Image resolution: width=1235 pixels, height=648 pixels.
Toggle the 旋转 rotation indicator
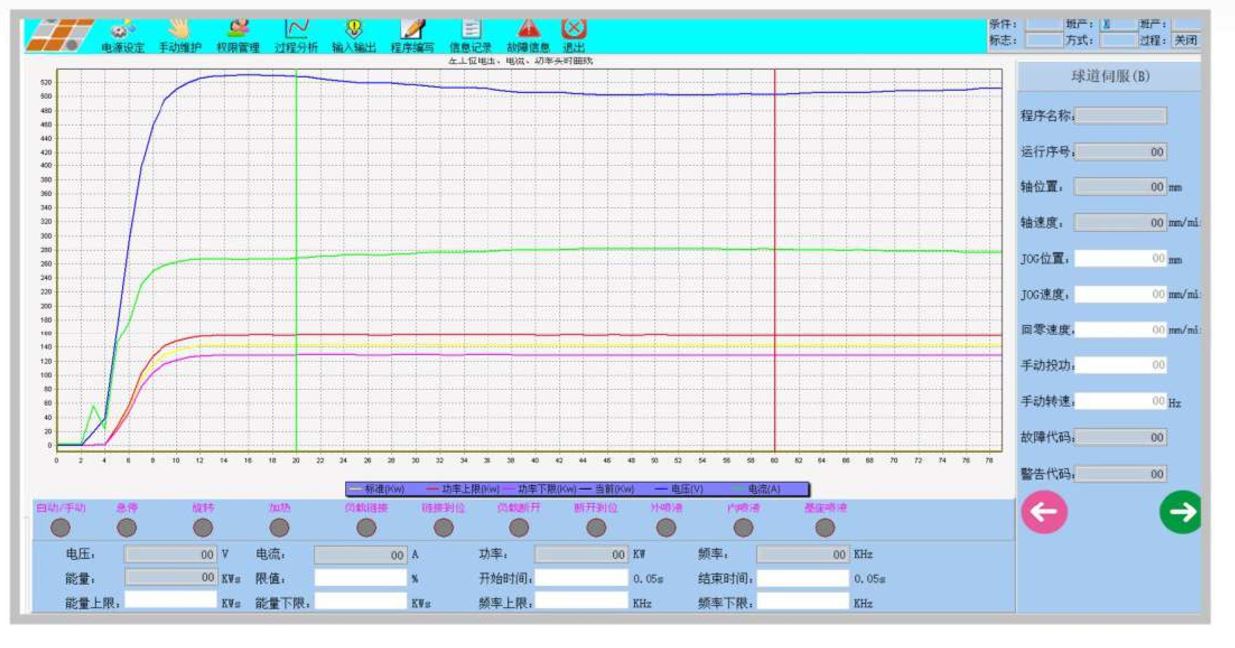point(203,527)
